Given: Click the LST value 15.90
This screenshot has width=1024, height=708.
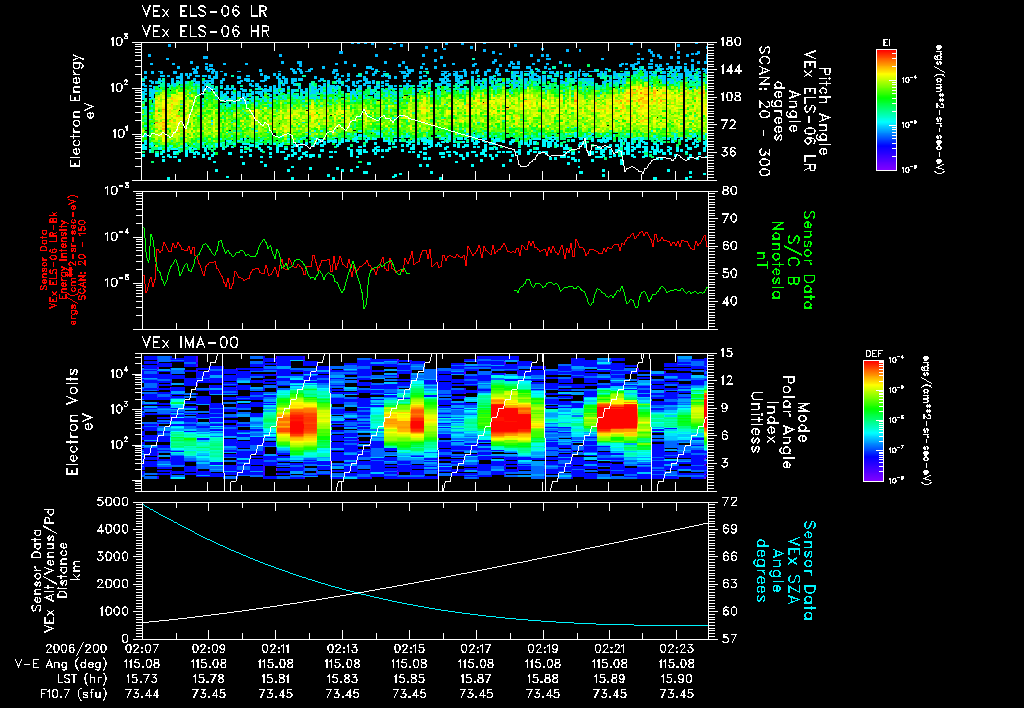Looking at the screenshot, I should coord(677,679).
